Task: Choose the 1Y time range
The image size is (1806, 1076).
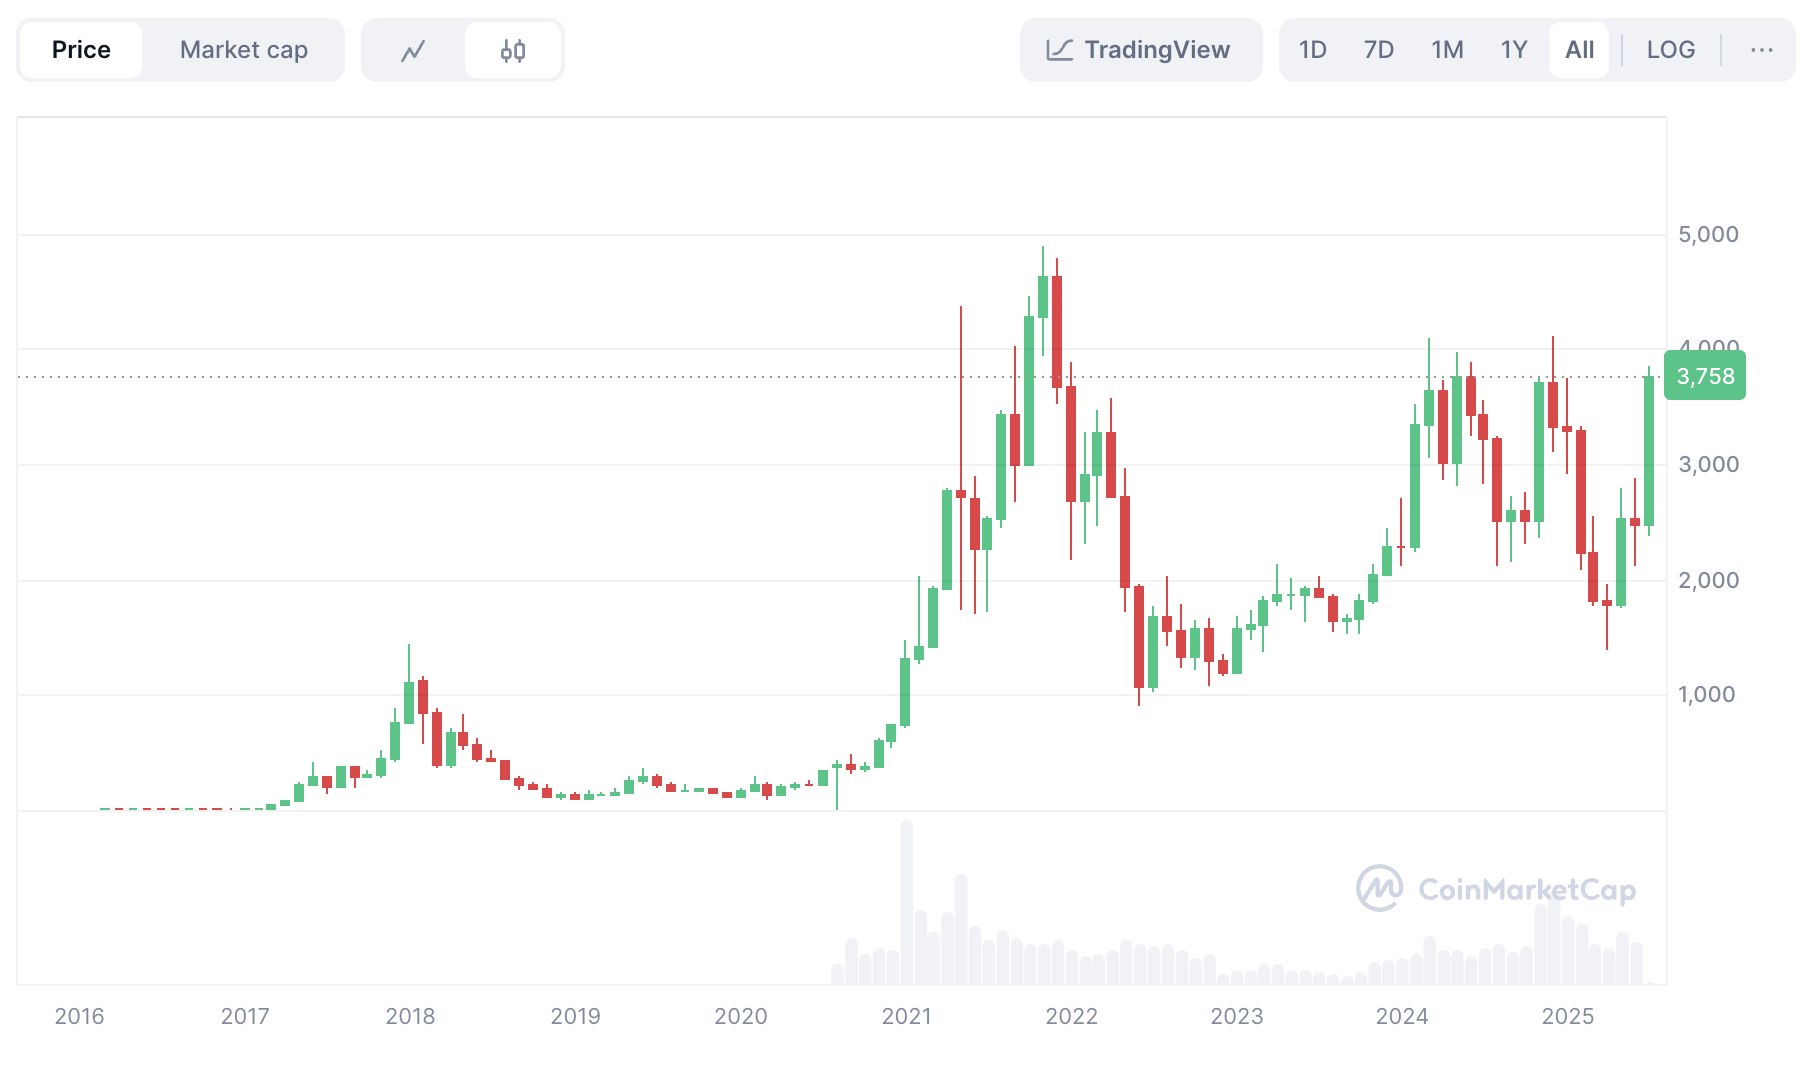Action: click(x=1513, y=50)
